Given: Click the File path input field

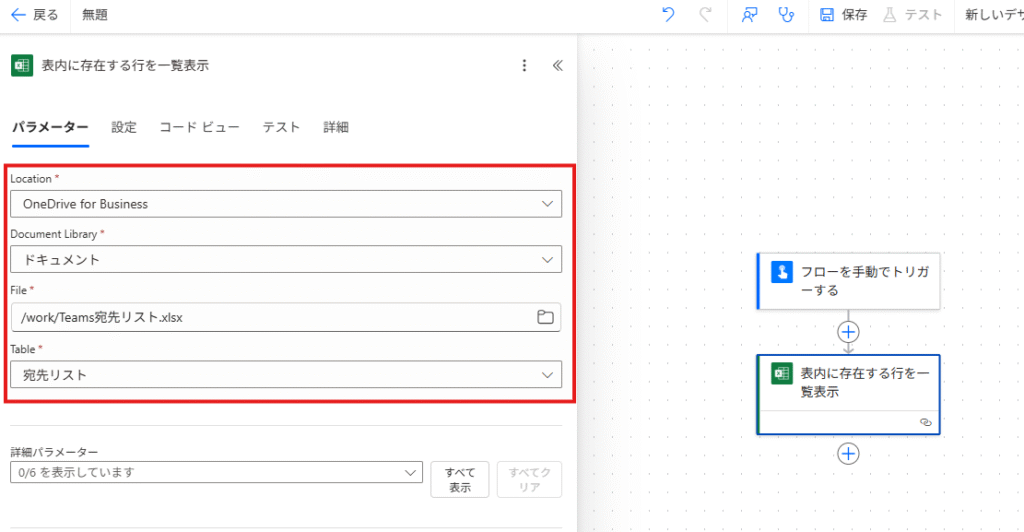Looking at the screenshot, I should click(x=286, y=317).
